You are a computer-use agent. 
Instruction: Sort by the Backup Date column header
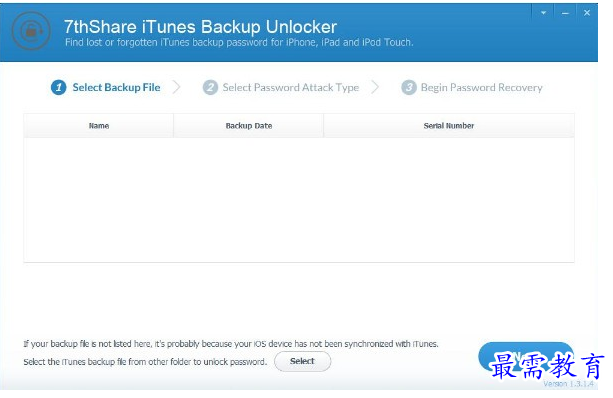point(249,125)
